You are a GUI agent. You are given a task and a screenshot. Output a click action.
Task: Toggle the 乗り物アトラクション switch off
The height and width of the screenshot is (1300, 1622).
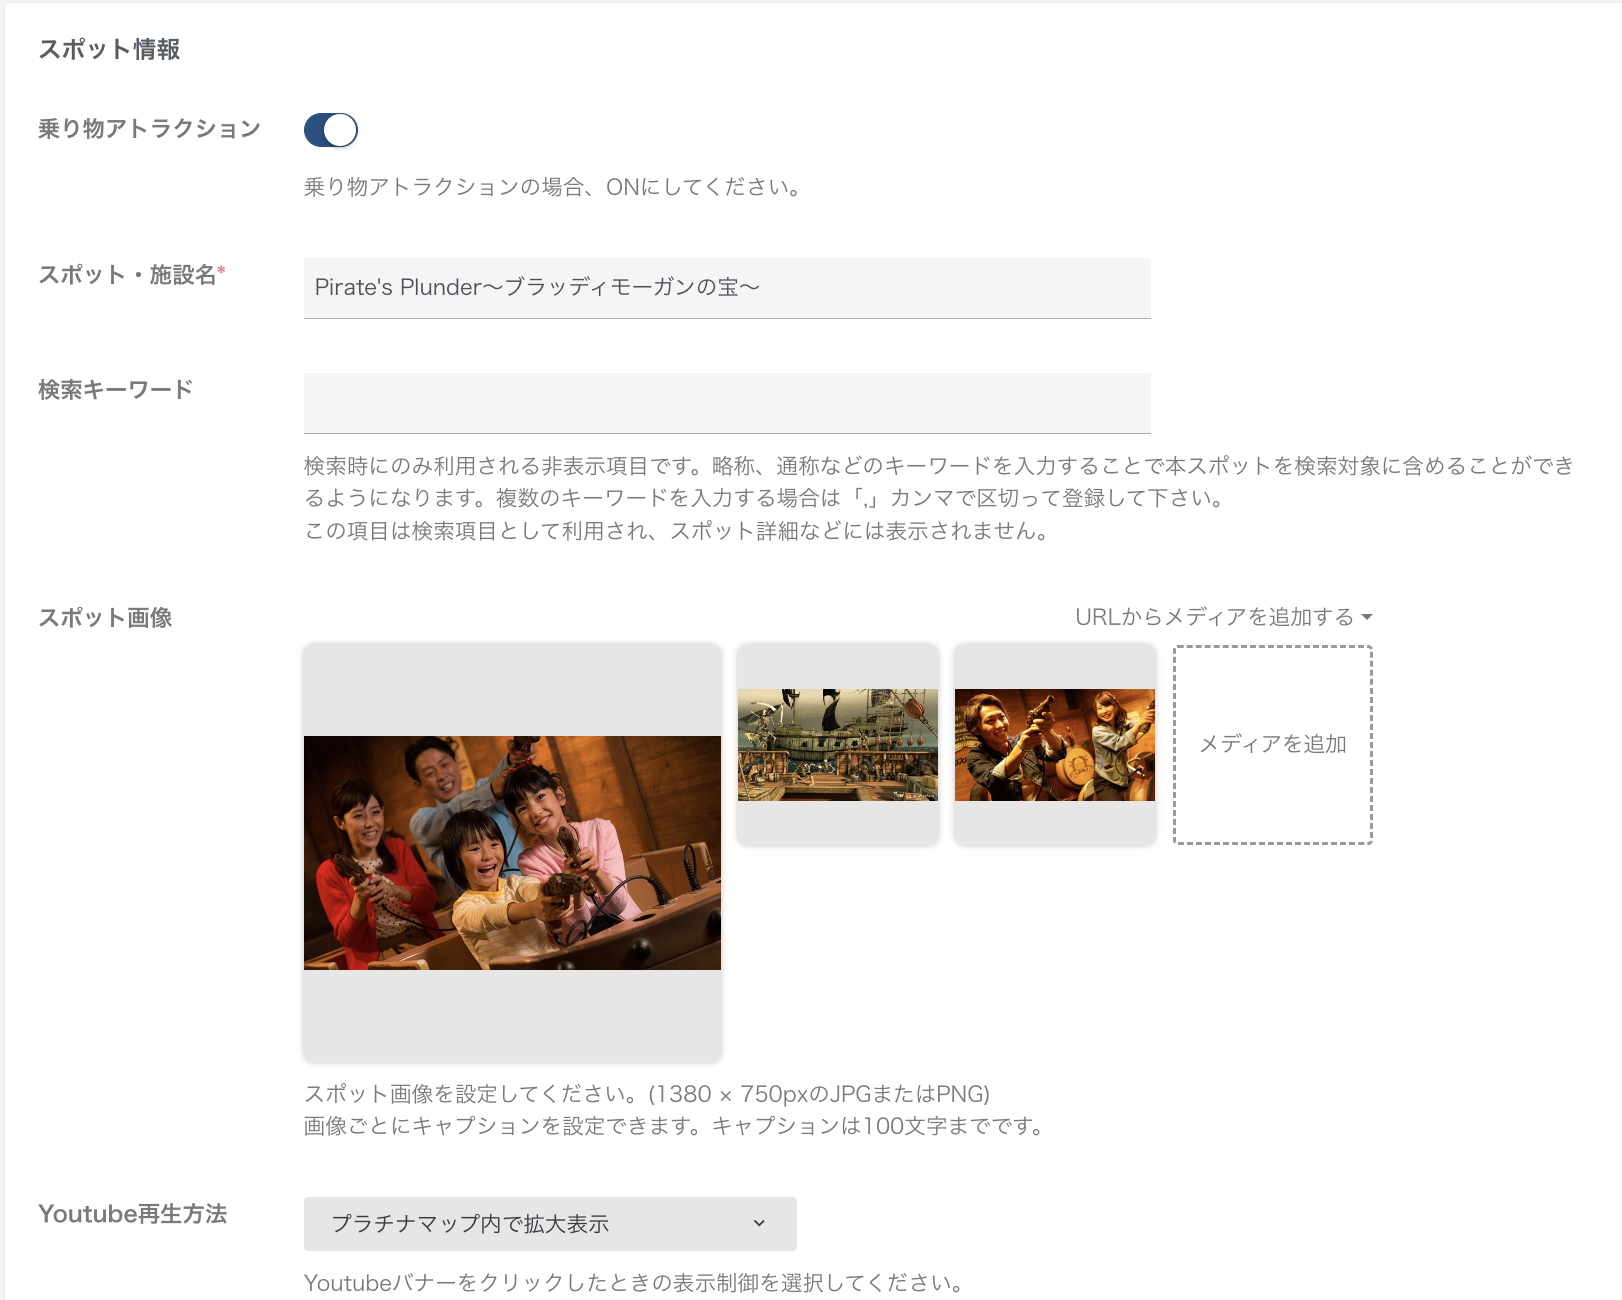pyautogui.click(x=331, y=130)
